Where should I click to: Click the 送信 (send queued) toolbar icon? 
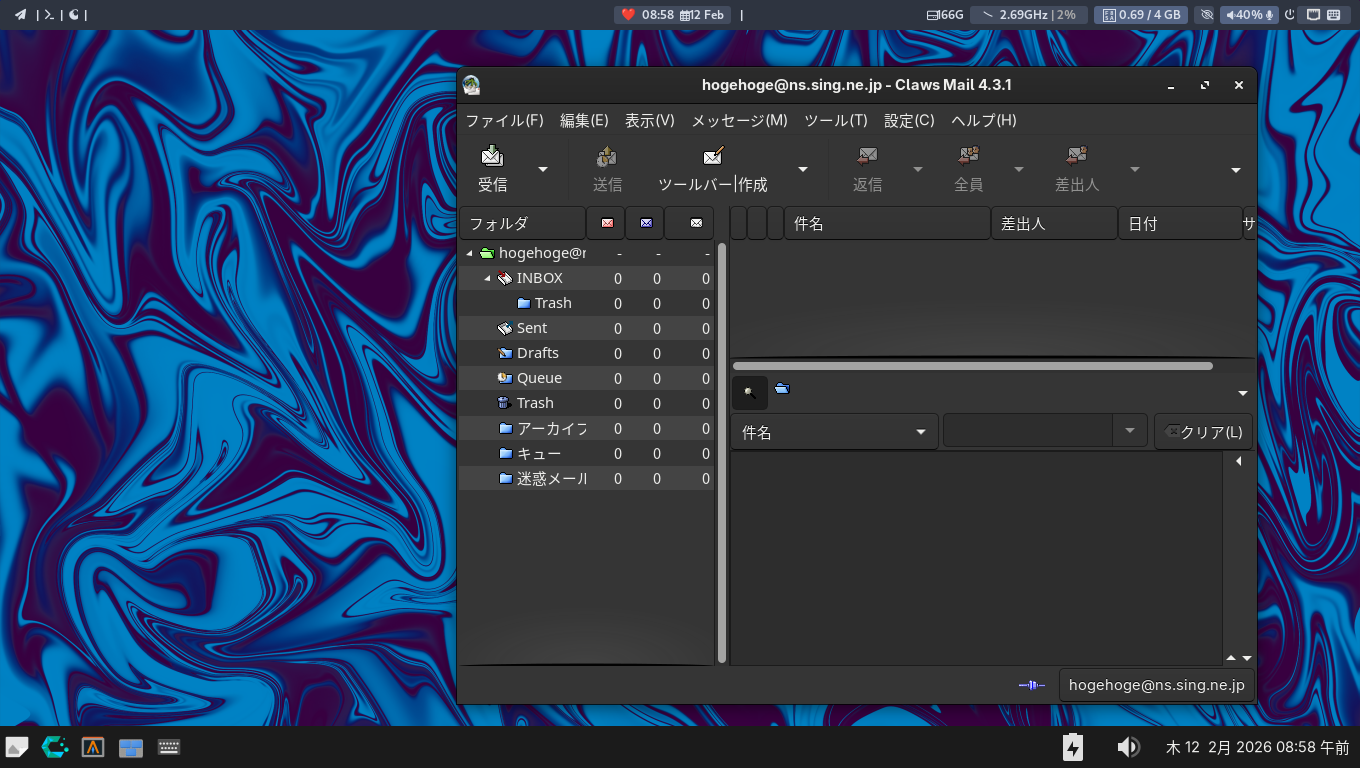[x=607, y=169]
